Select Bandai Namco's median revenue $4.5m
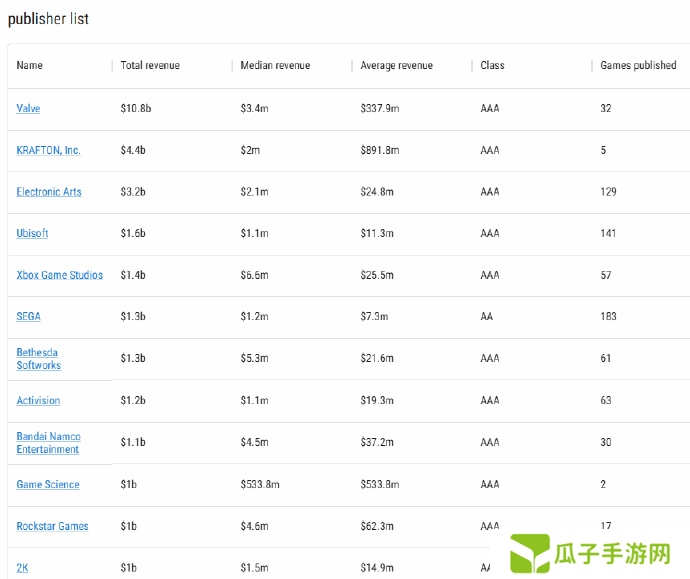 click(x=254, y=442)
